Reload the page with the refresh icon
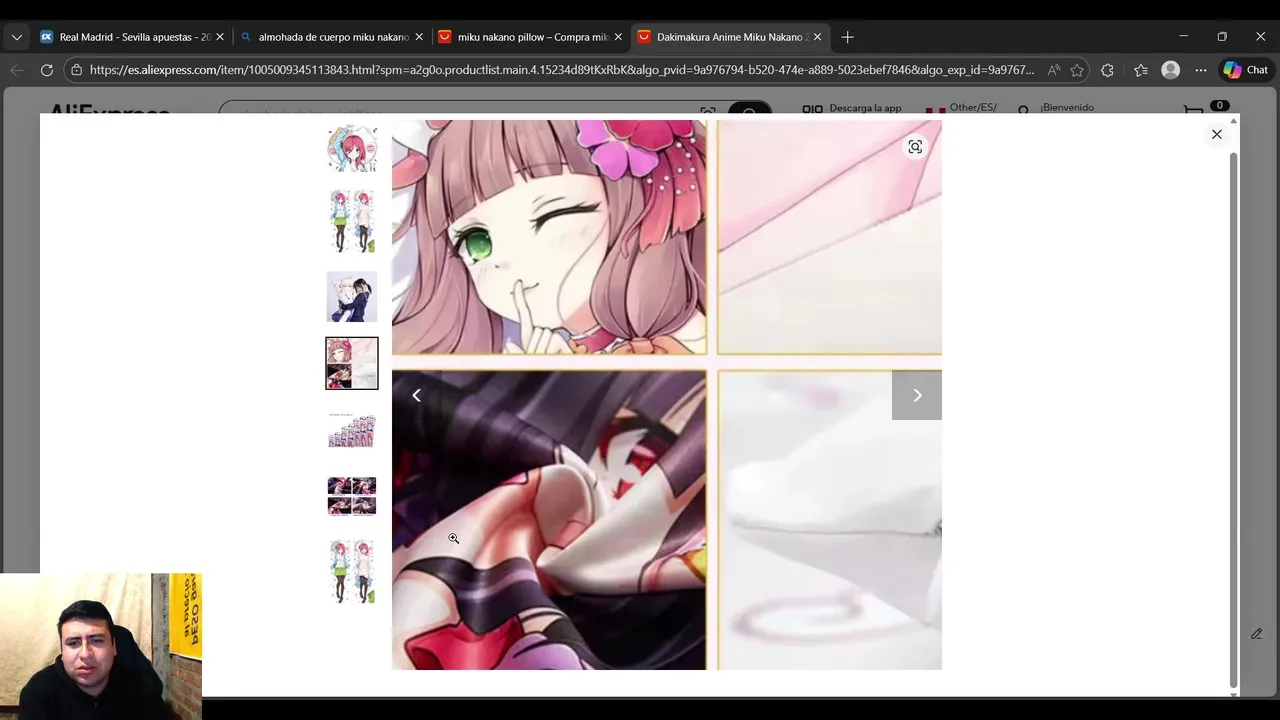 tap(46, 70)
